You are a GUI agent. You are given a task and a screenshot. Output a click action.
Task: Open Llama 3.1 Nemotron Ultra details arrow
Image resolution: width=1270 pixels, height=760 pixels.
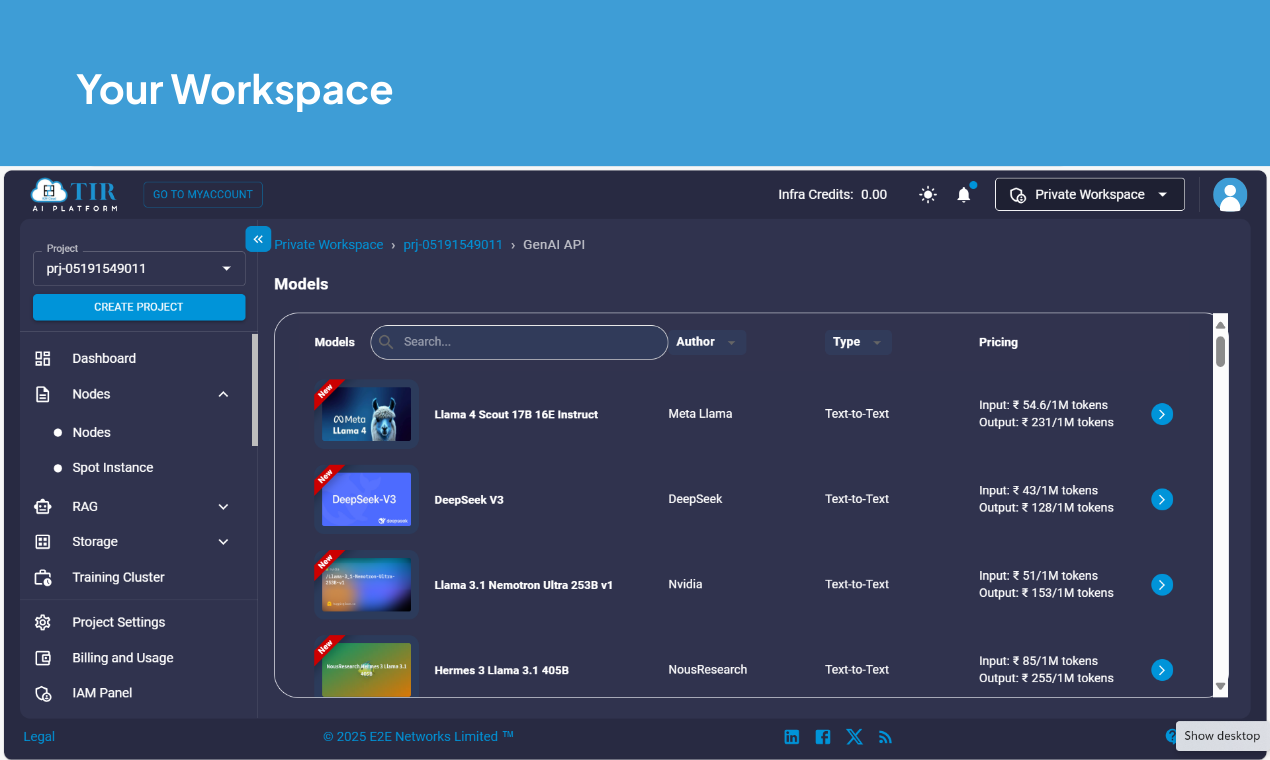point(1161,584)
